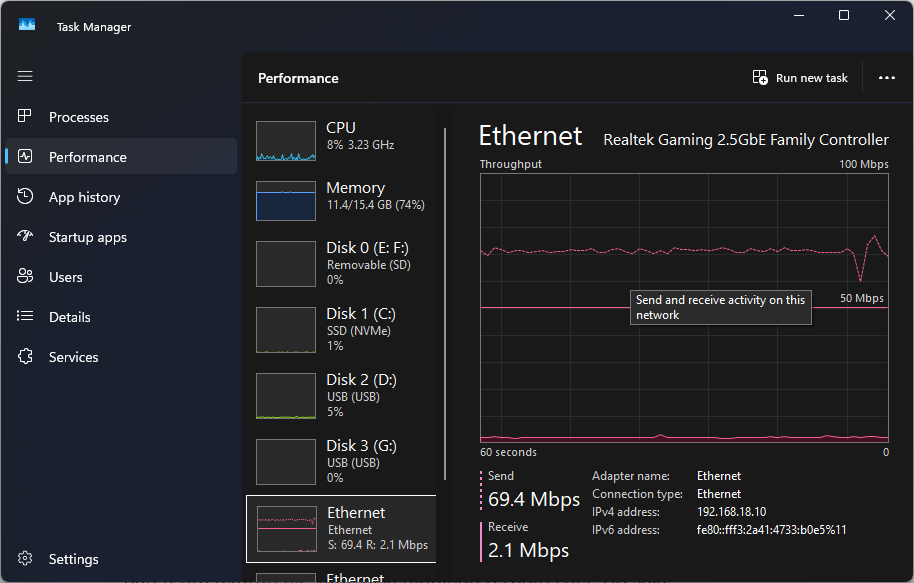Click the Run new task button
This screenshot has width=914, height=583.
coord(800,78)
